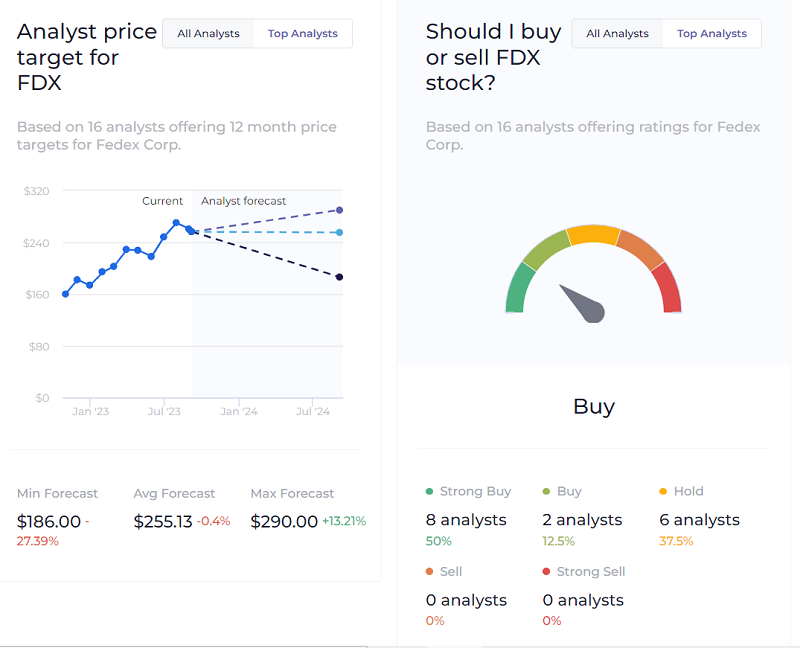Screen dimensions: 800x648
Task: Click the yellow Hold legend dot
Action: [663, 492]
